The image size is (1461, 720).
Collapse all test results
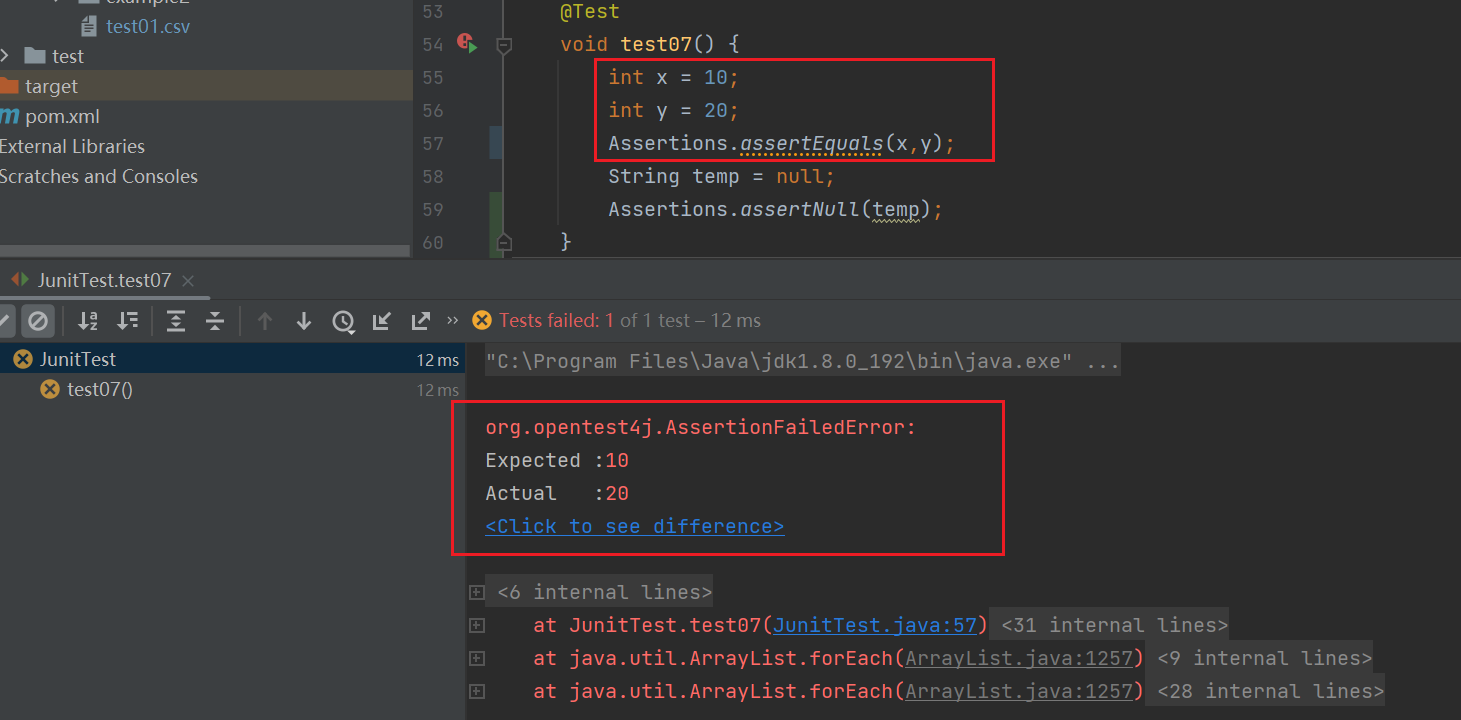(x=215, y=321)
